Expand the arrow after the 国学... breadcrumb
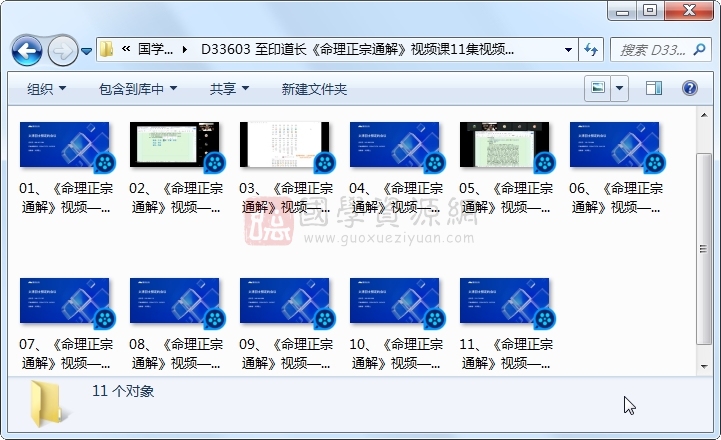 point(184,49)
